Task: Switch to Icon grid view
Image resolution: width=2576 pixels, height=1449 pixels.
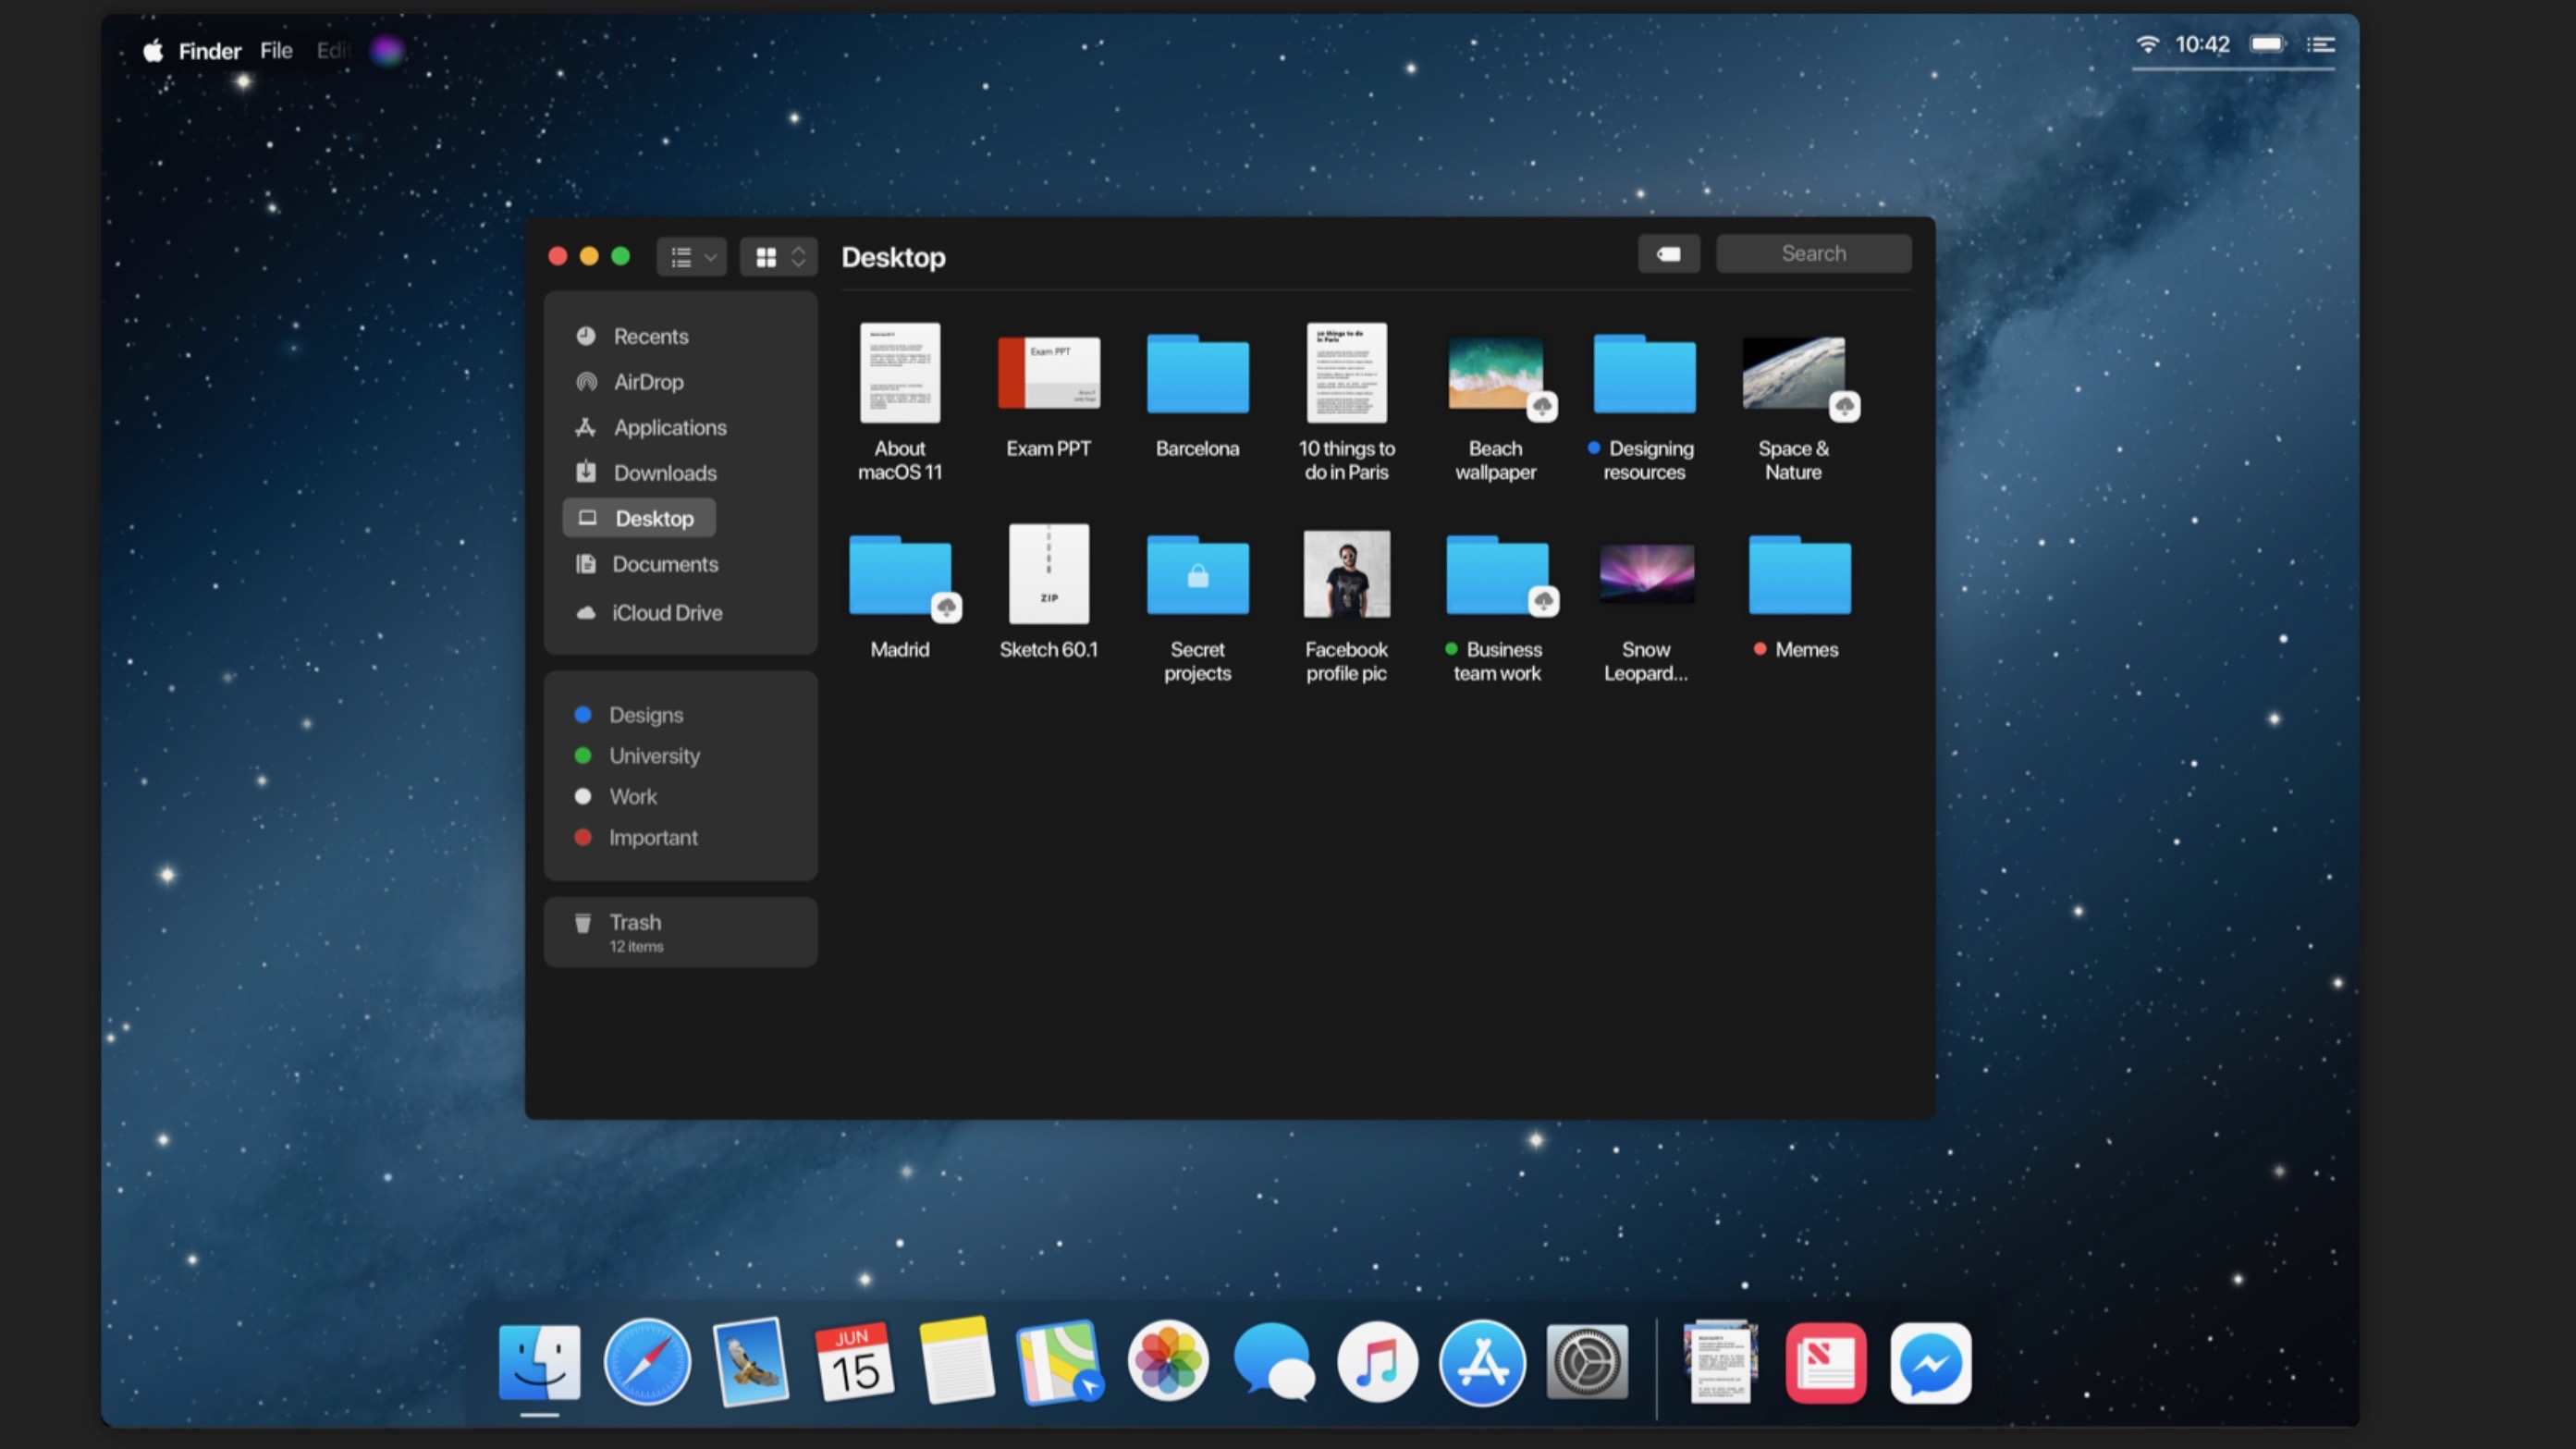Action: [x=767, y=256]
